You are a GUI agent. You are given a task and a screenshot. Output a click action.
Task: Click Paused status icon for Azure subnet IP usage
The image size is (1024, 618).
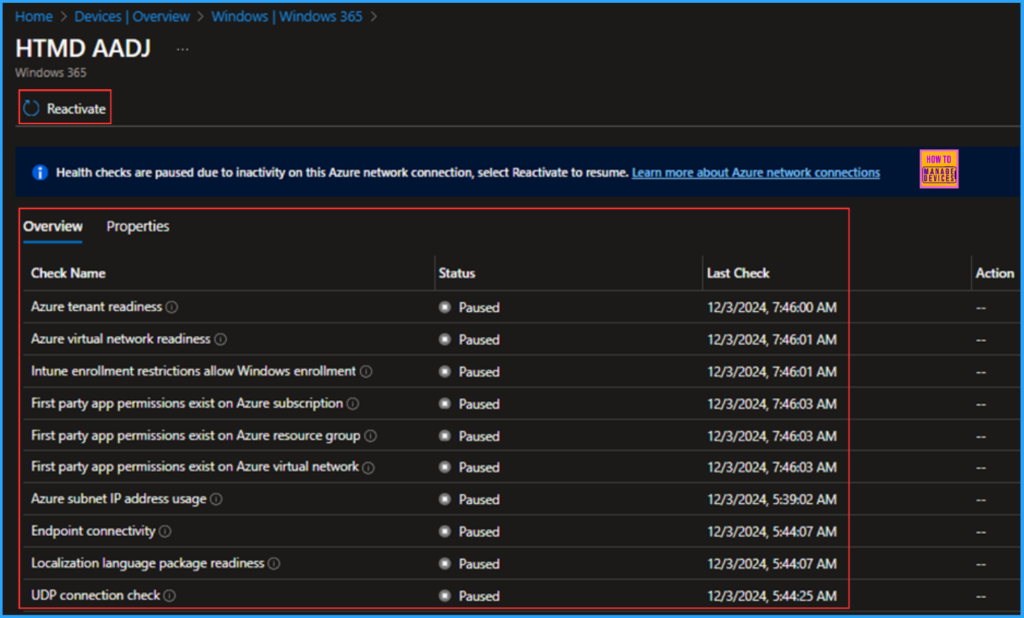pos(445,499)
